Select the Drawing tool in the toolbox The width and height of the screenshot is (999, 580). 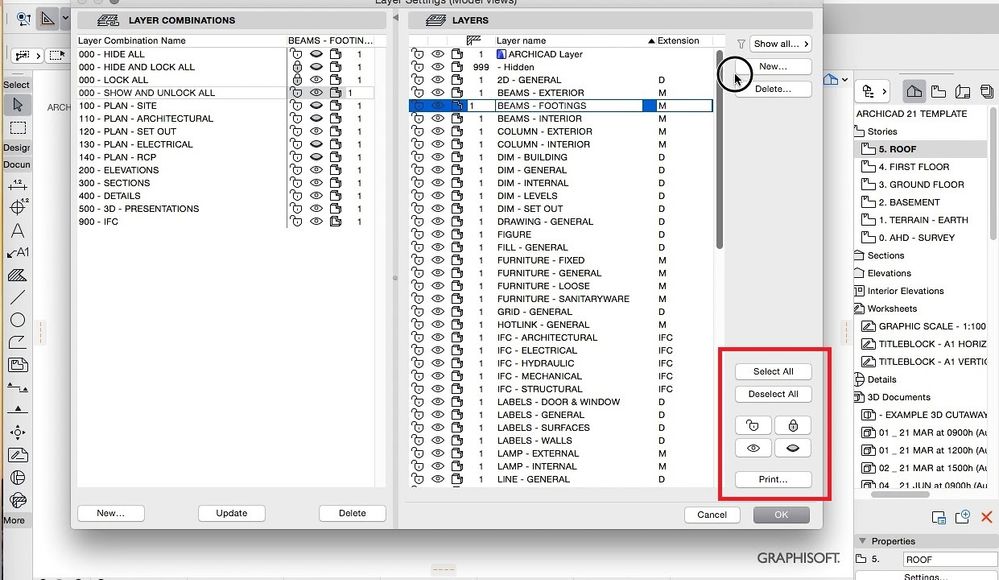tap(17, 365)
